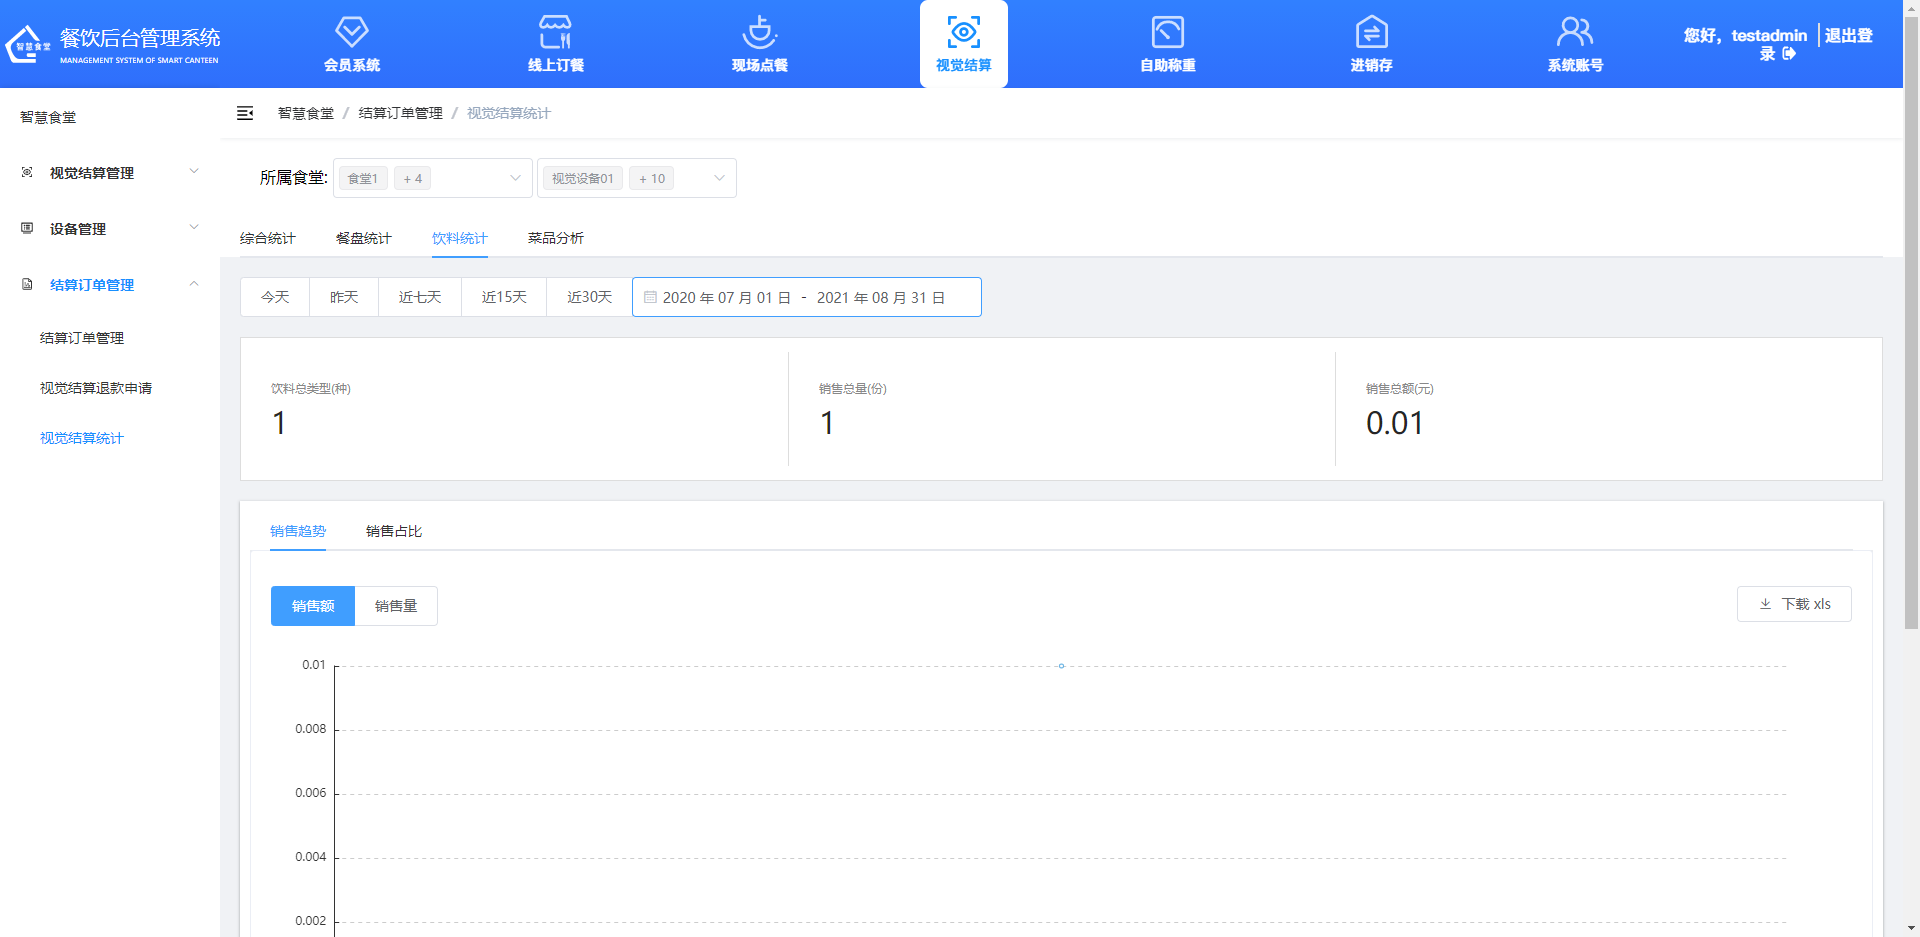Open the 现场点餐 module icon
Image resolution: width=1920 pixels, height=937 pixels.
point(758,43)
